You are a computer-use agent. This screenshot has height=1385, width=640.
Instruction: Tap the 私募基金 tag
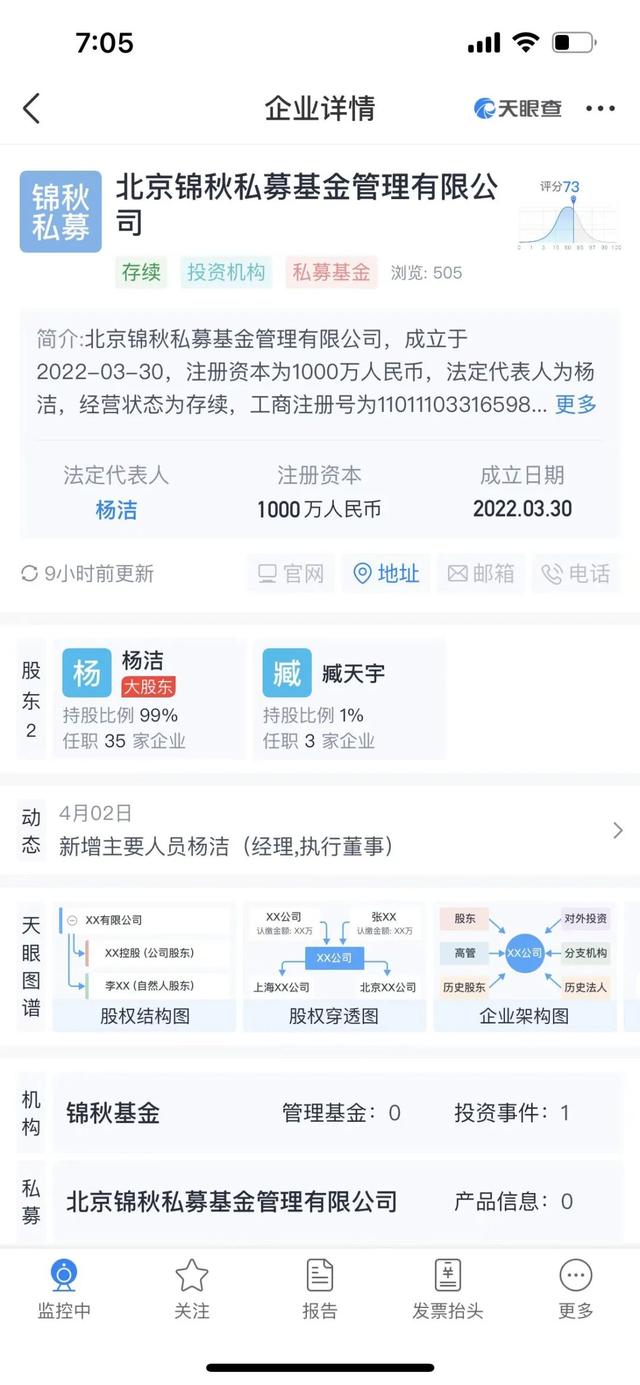pos(331,272)
